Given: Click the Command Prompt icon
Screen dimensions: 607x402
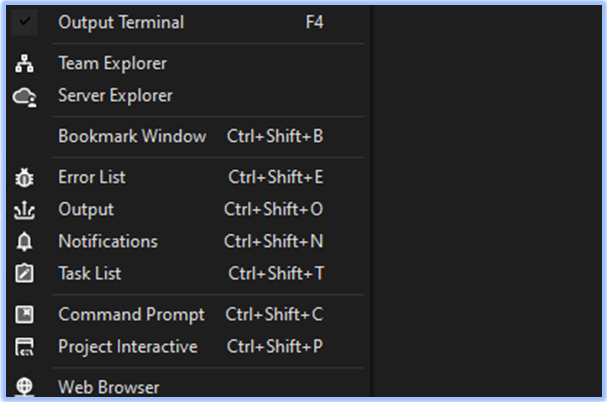Looking at the screenshot, I should click(26, 315).
